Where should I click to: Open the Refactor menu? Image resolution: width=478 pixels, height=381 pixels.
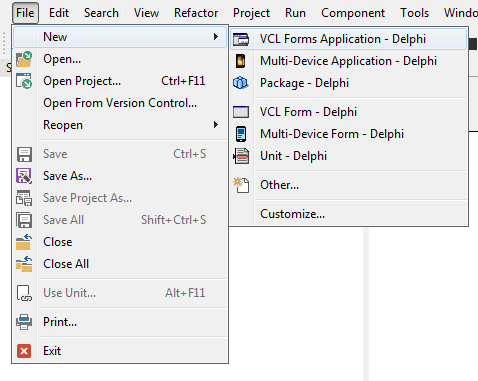(x=196, y=13)
